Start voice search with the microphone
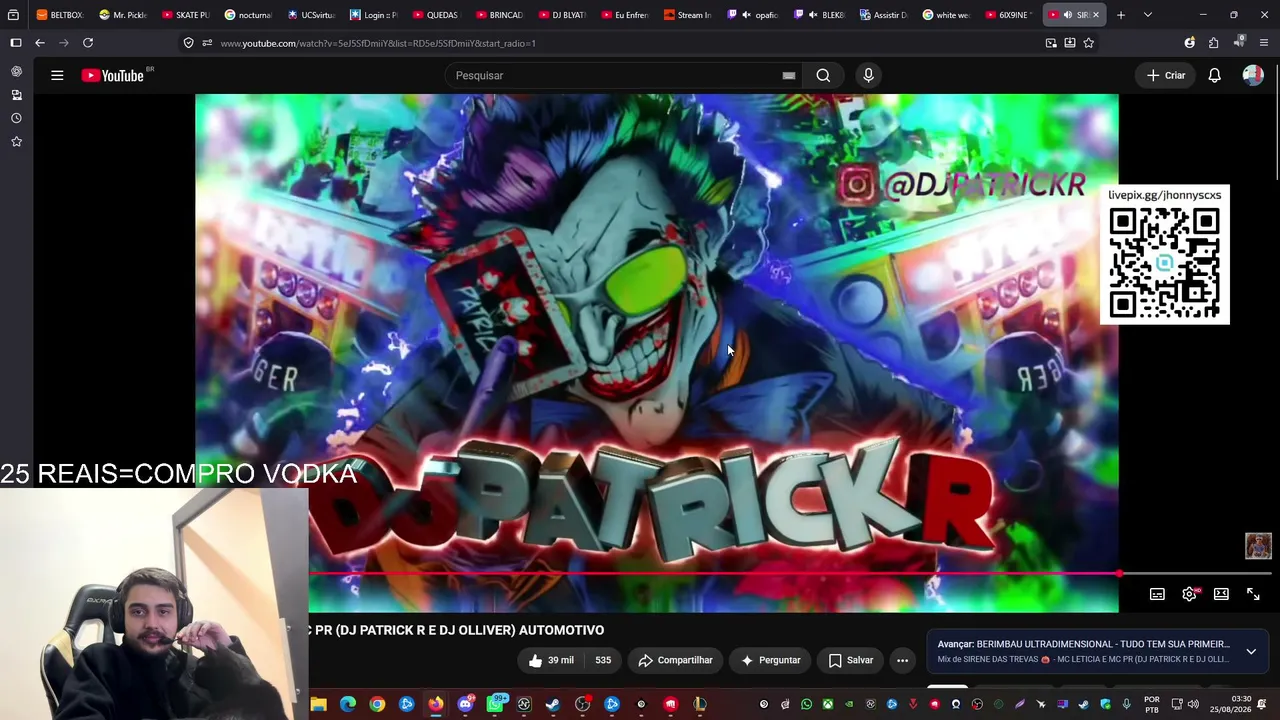 click(868, 75)
